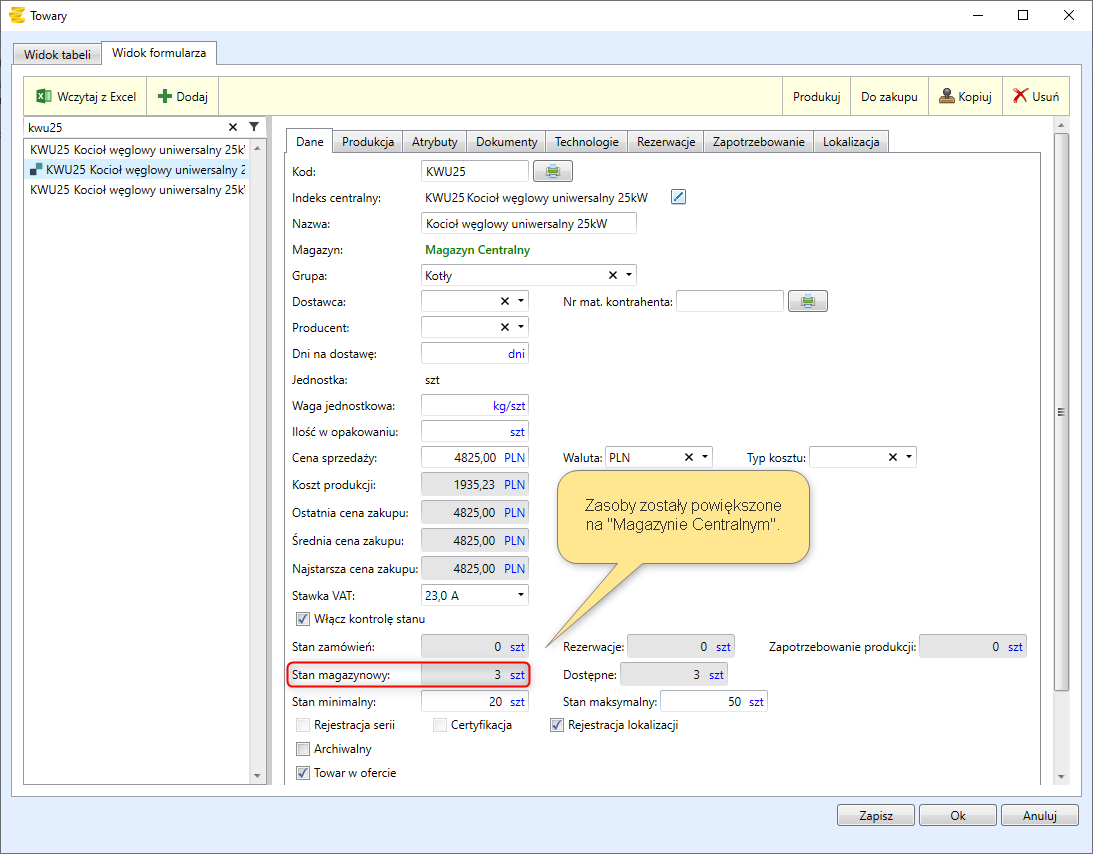
Task: Click the printer icon next to Kod field
Action: point(552,172)
